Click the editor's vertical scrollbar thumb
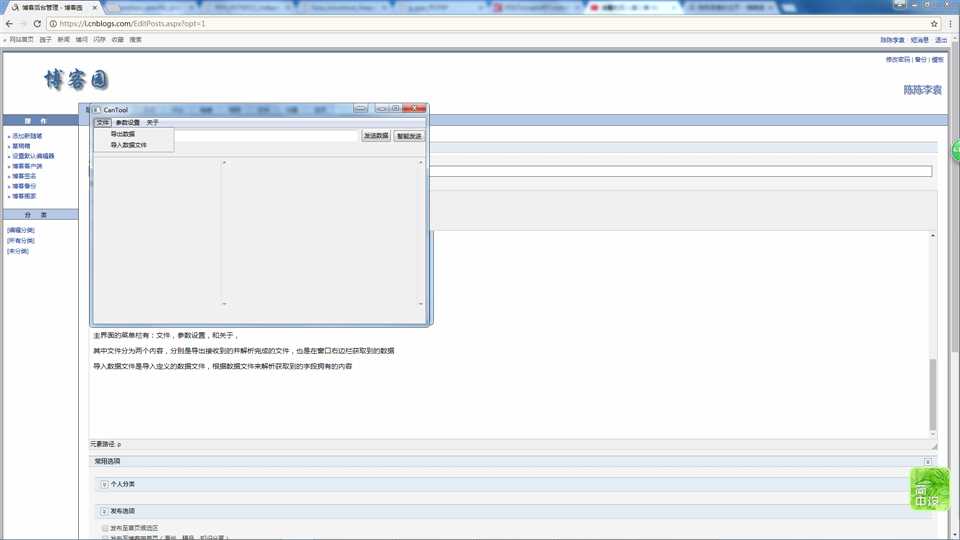 [932, 395]
